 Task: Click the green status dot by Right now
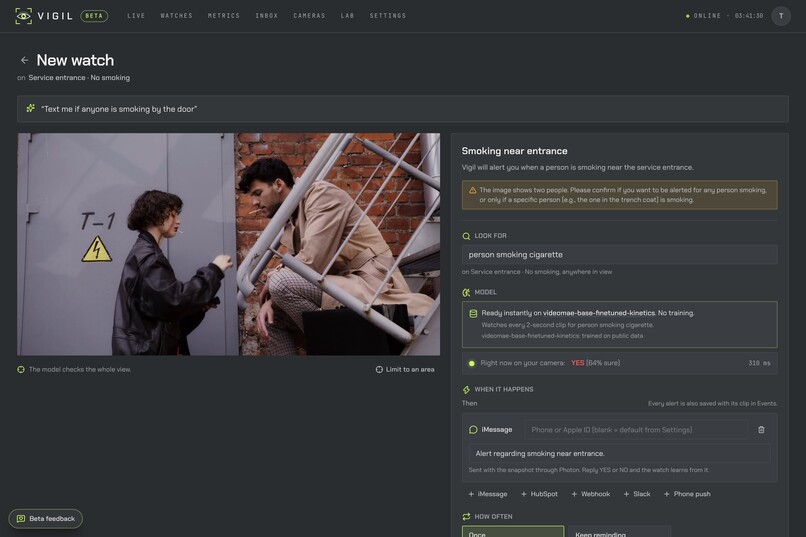[471, 363]
